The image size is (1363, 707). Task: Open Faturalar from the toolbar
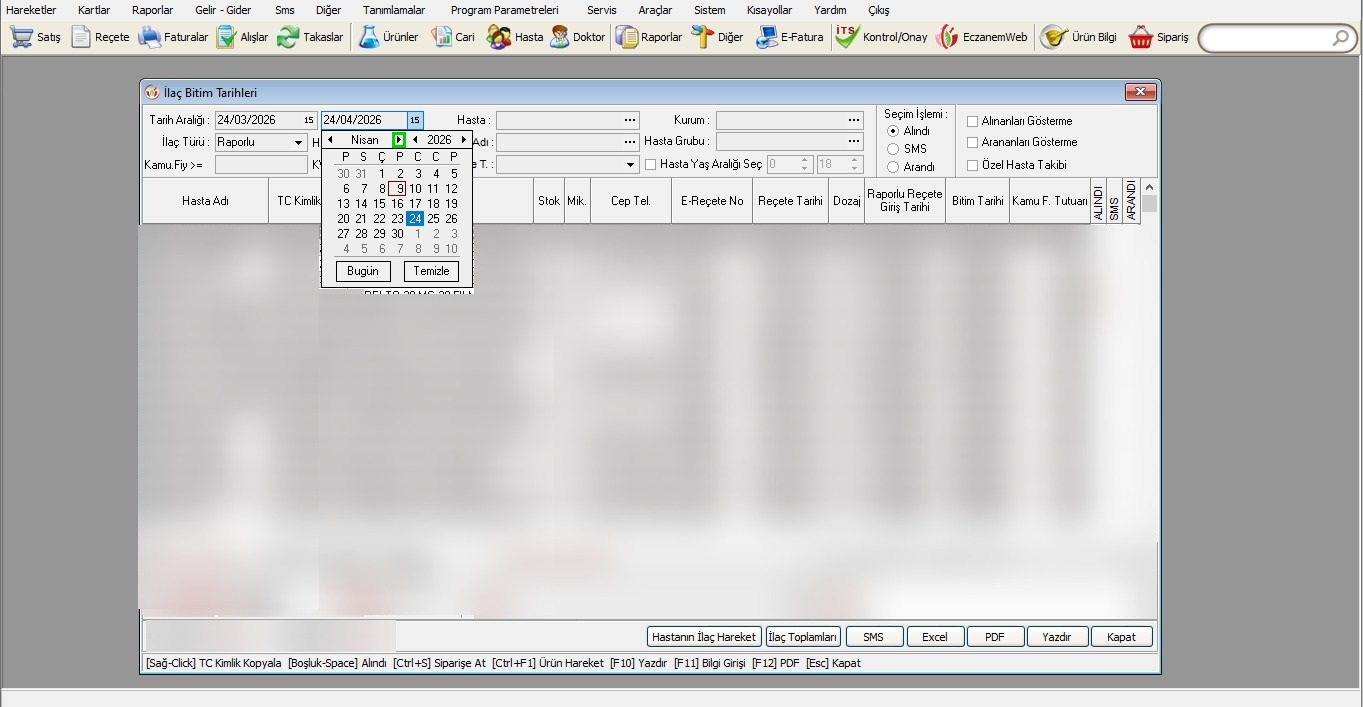(x=150, y=37)
